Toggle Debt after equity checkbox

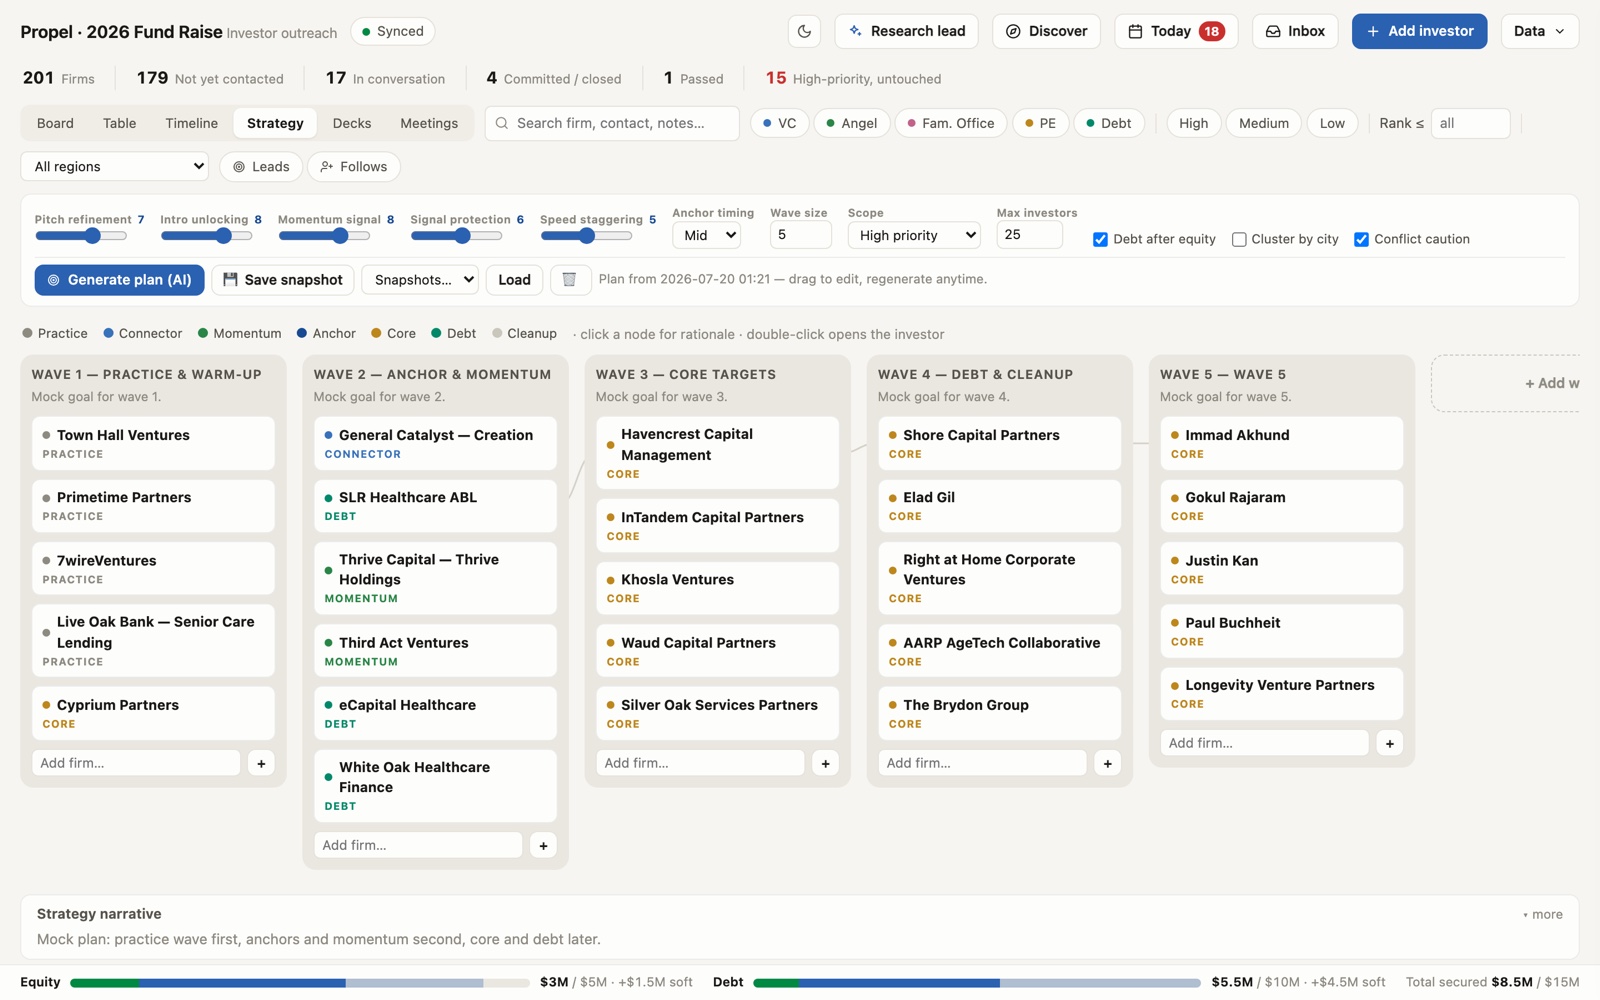coord(1100,239)
